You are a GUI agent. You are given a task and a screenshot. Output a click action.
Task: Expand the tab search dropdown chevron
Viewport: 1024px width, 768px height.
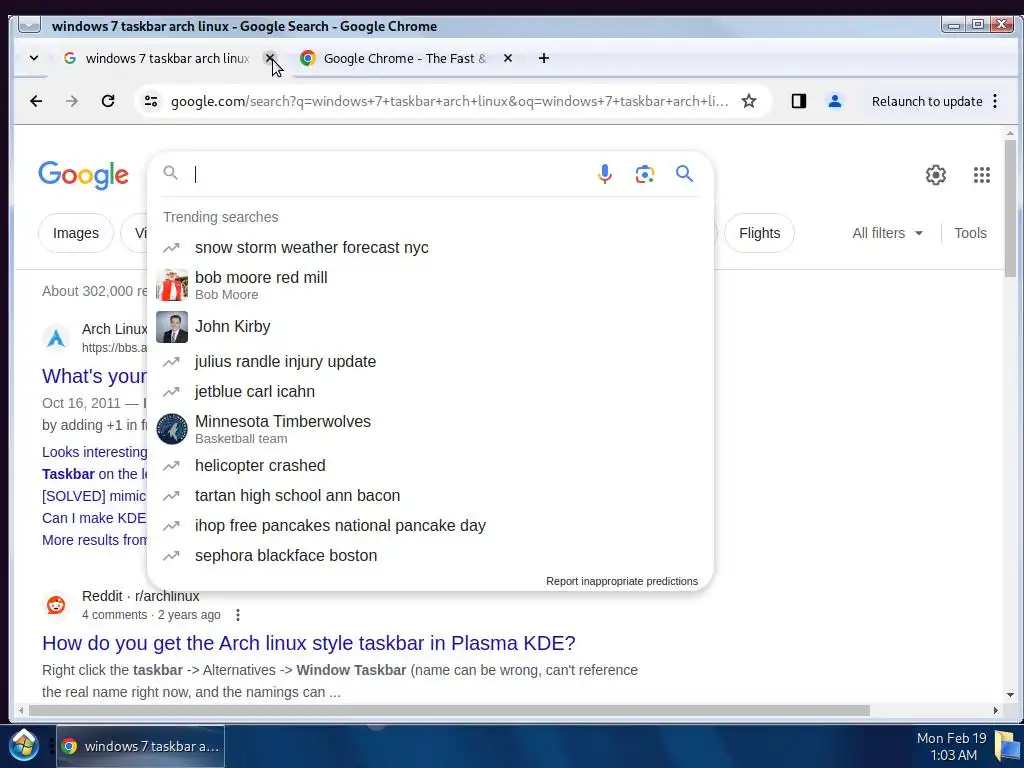pos(34,58)
